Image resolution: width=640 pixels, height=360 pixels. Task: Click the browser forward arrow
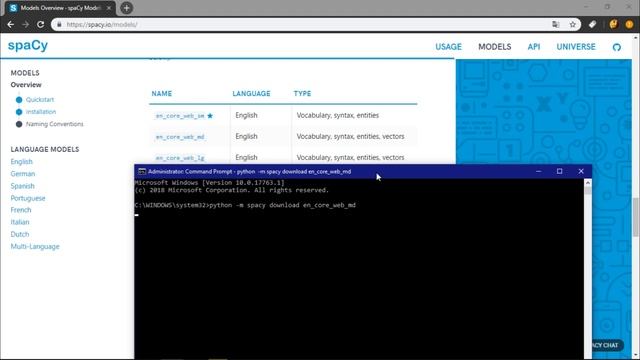(26, 24)
